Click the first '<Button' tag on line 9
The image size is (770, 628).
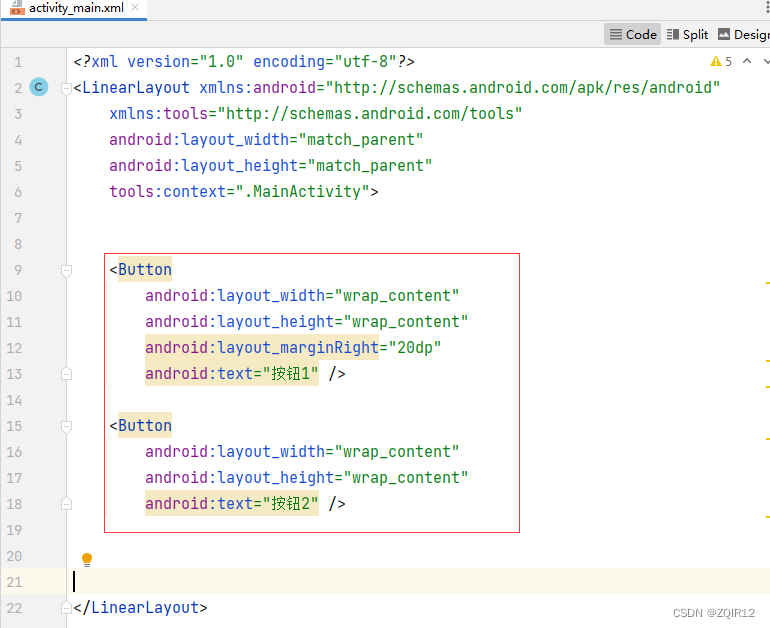[141, 270]
